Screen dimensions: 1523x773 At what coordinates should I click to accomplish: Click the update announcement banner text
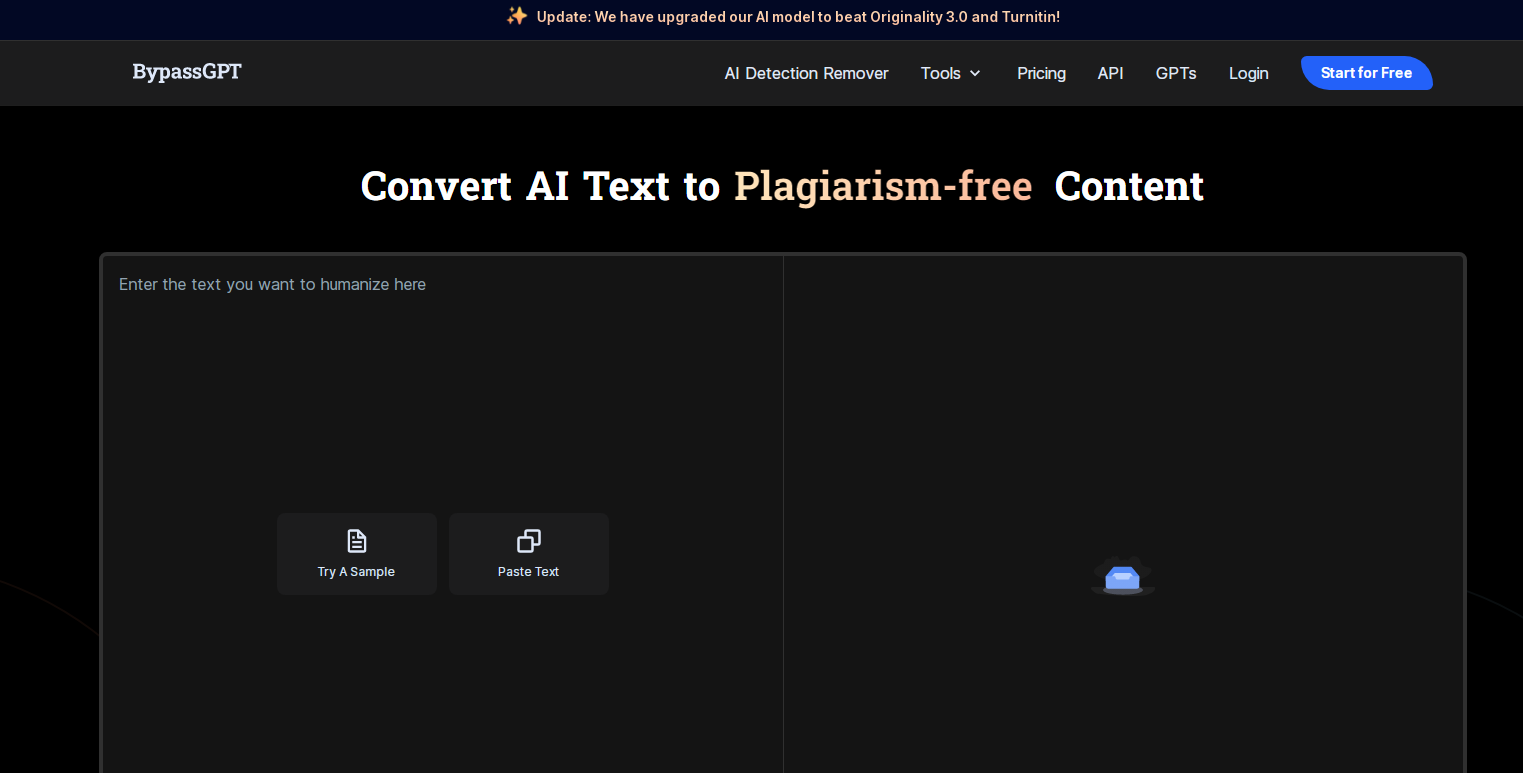coord(798,17)
